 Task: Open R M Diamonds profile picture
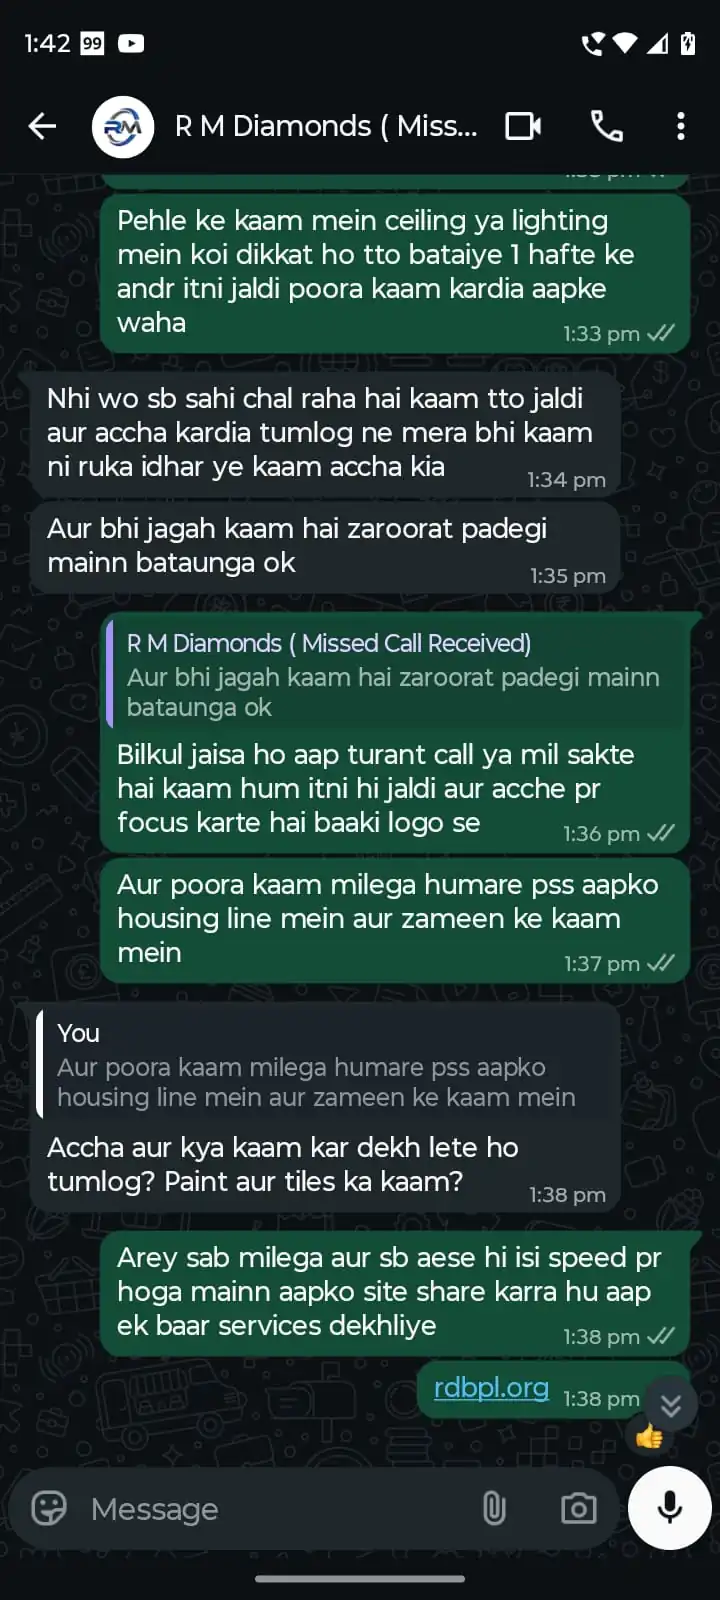[x=123, y=127]
